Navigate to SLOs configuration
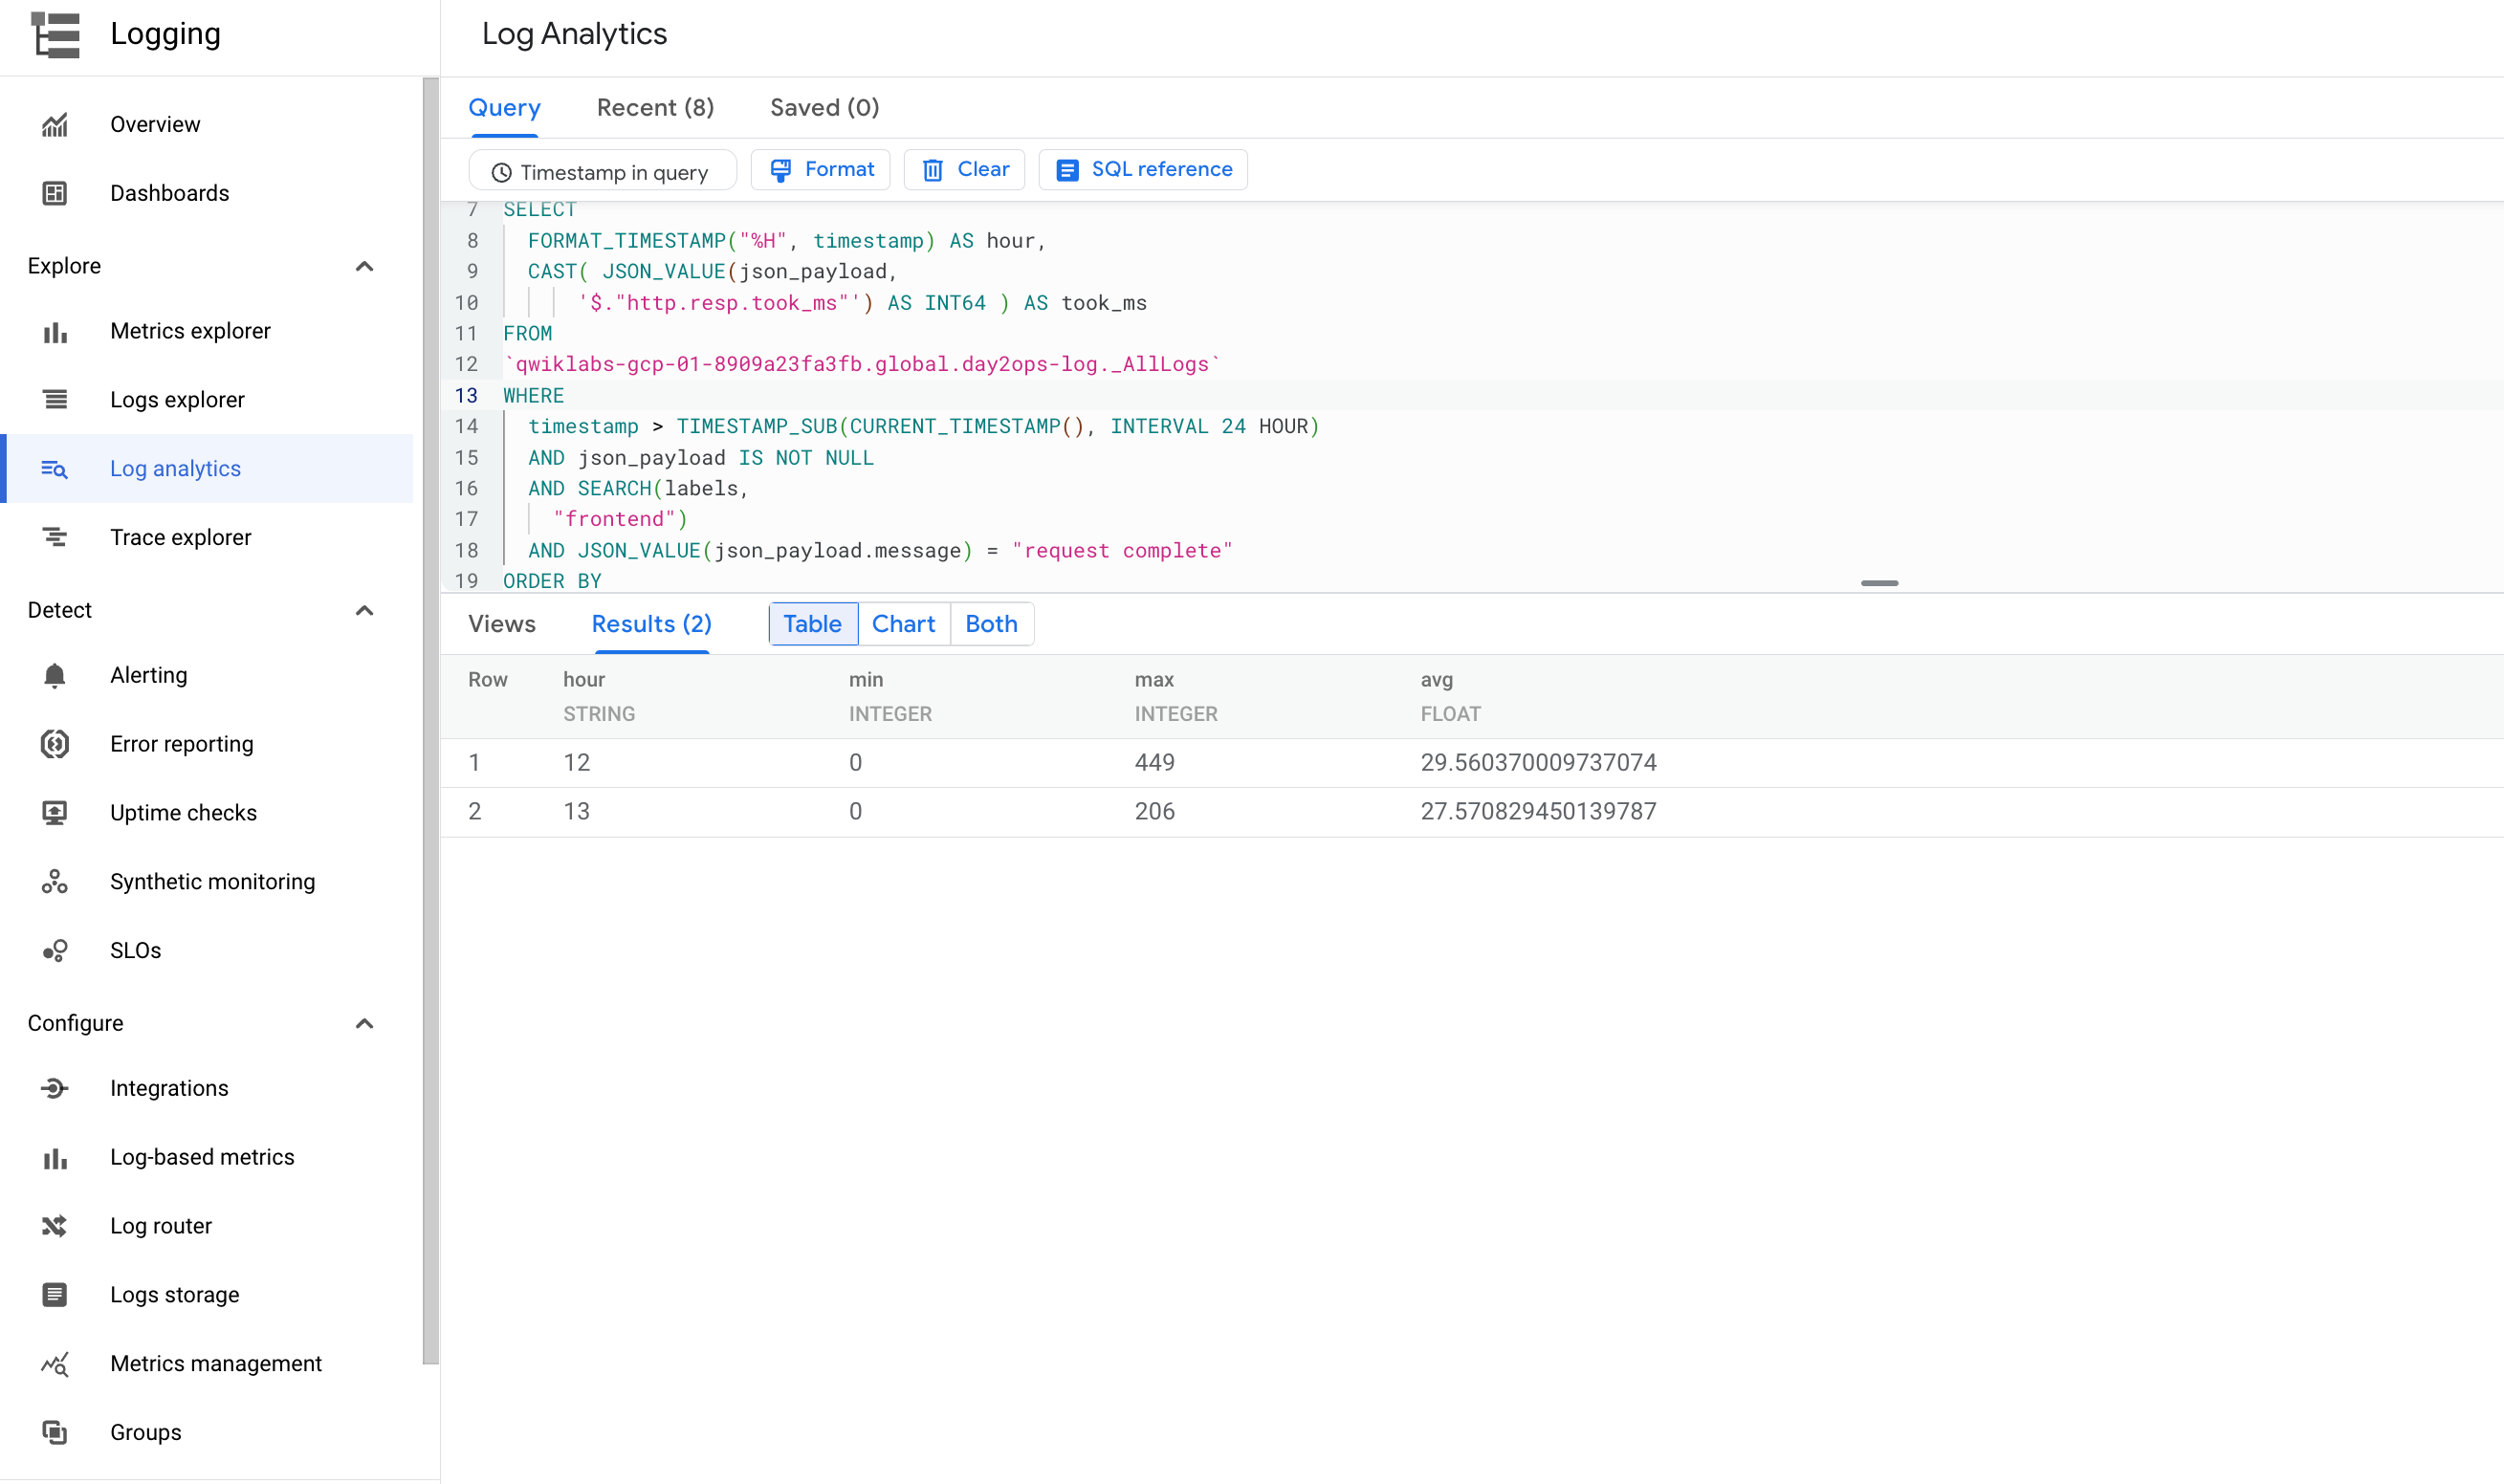The width and height of the screenshot is (2504, 1484). pyautogui.click(x=136, y=949)
